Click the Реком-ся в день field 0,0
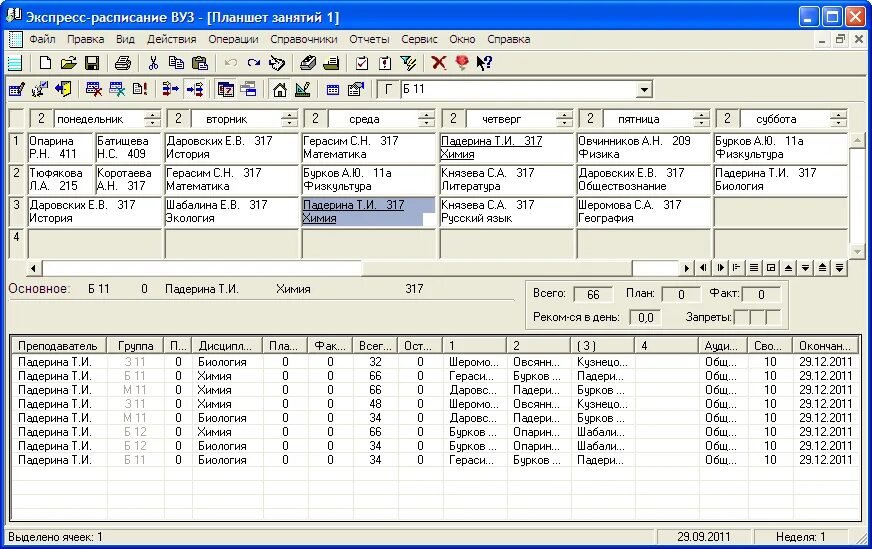 click(x=645, y=318)
